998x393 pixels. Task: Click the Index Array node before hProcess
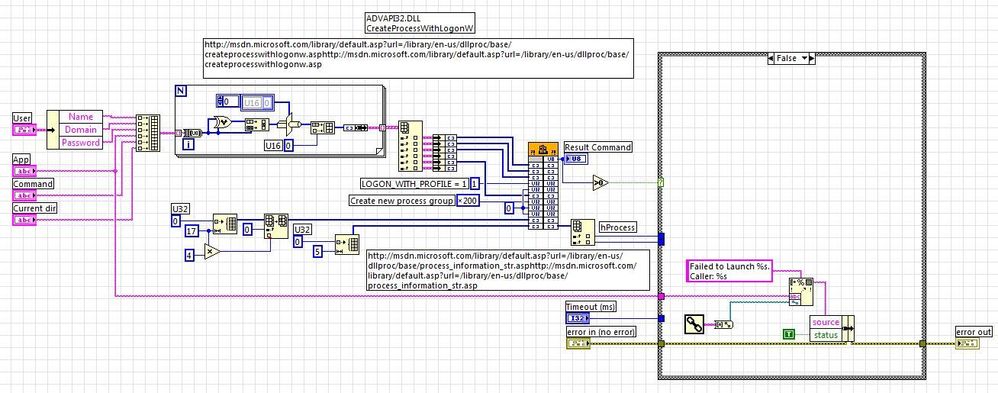tap(582, 232)
